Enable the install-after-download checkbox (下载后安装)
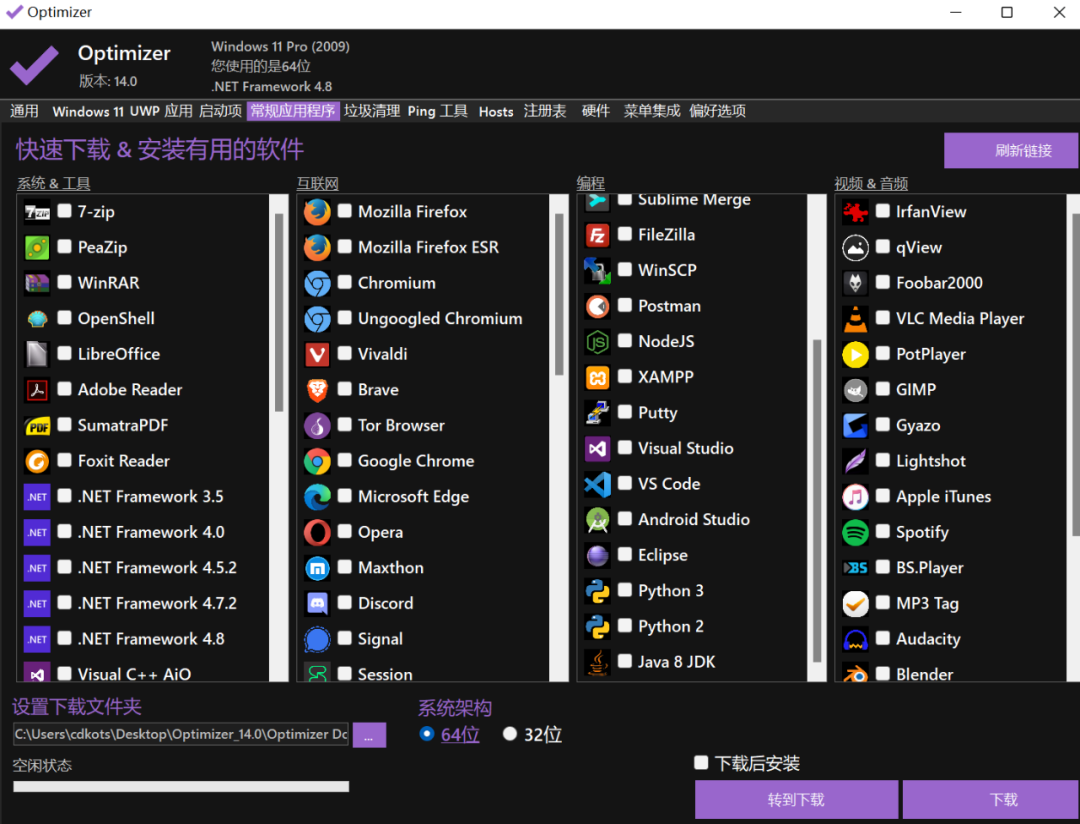 tap(701, 762)
